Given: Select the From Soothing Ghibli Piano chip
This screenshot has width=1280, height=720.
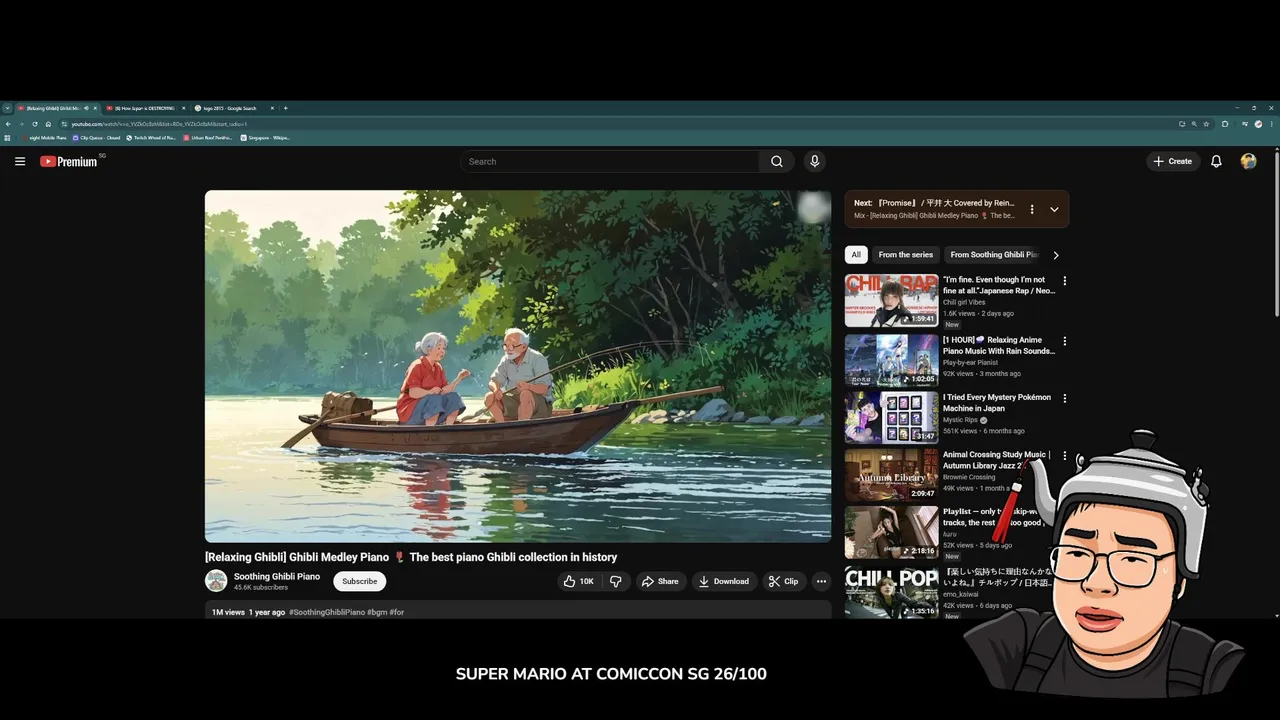Looking at the screenshot, I should [x=994, y=255].
